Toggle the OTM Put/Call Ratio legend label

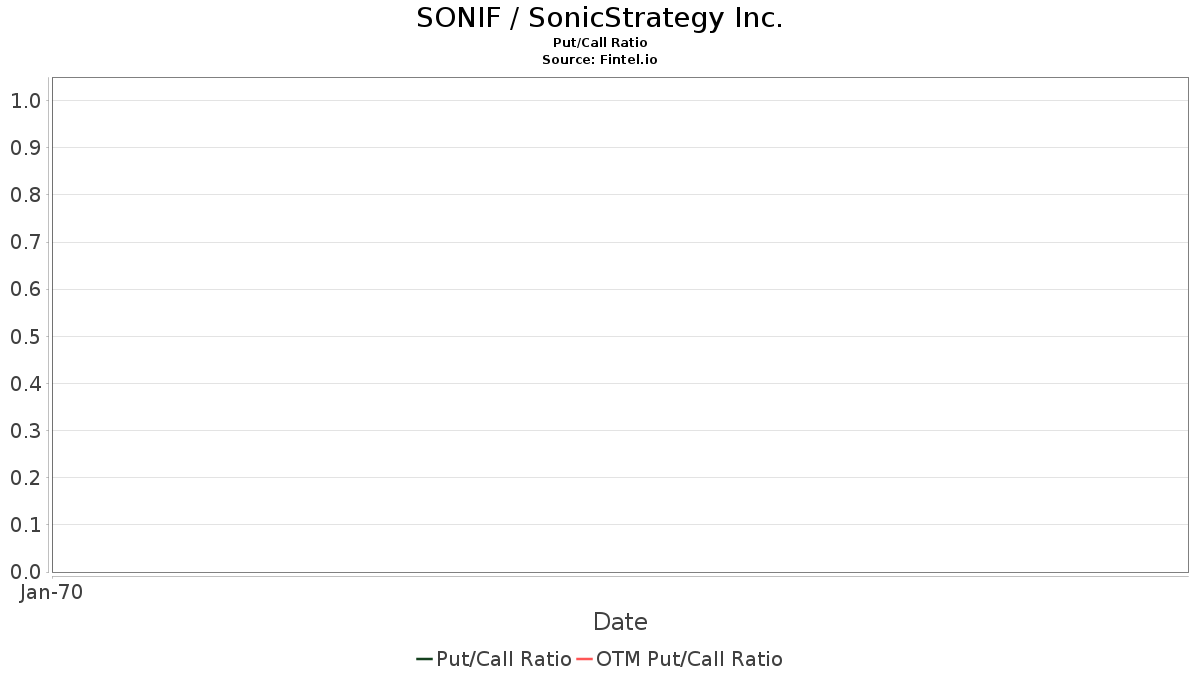pos(689,659)
